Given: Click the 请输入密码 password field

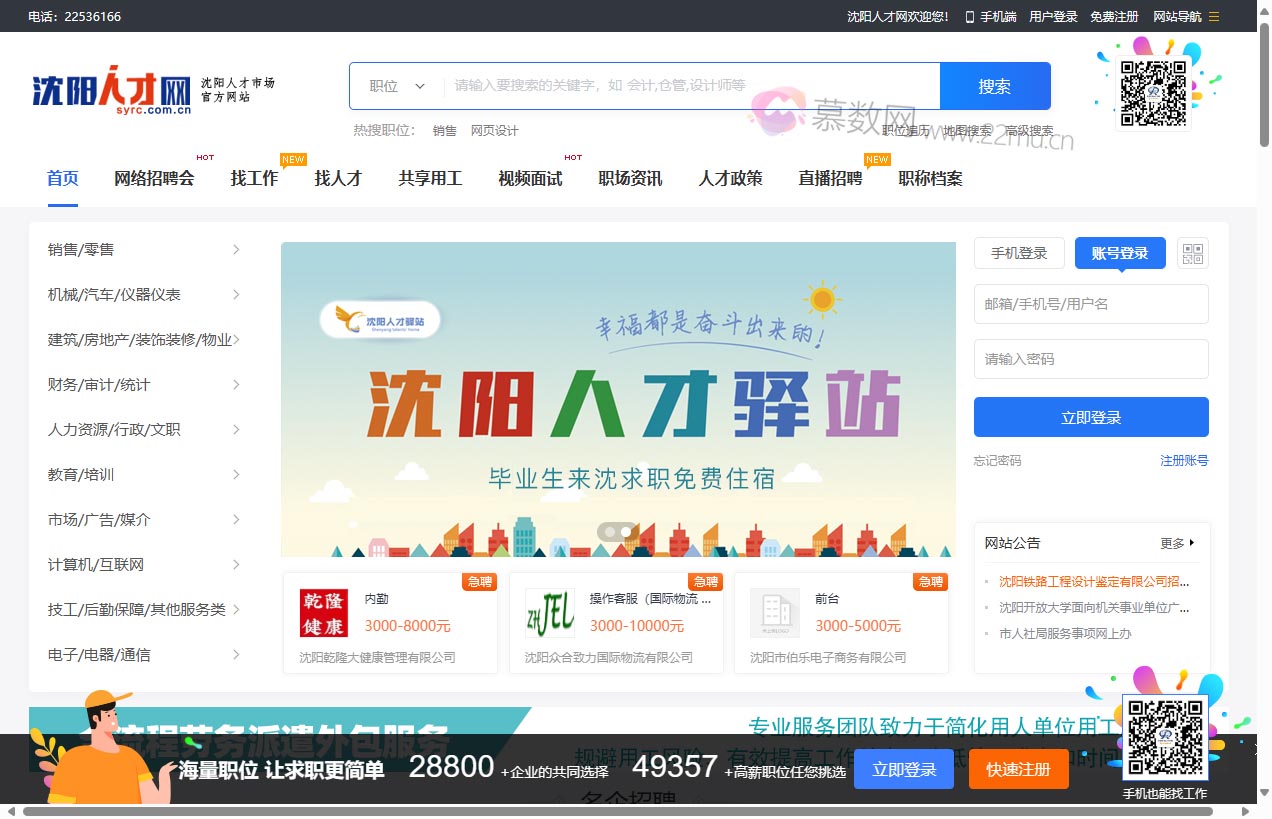Looking at the screenshot, I should pyautogui.click(x=1090, y=359).
